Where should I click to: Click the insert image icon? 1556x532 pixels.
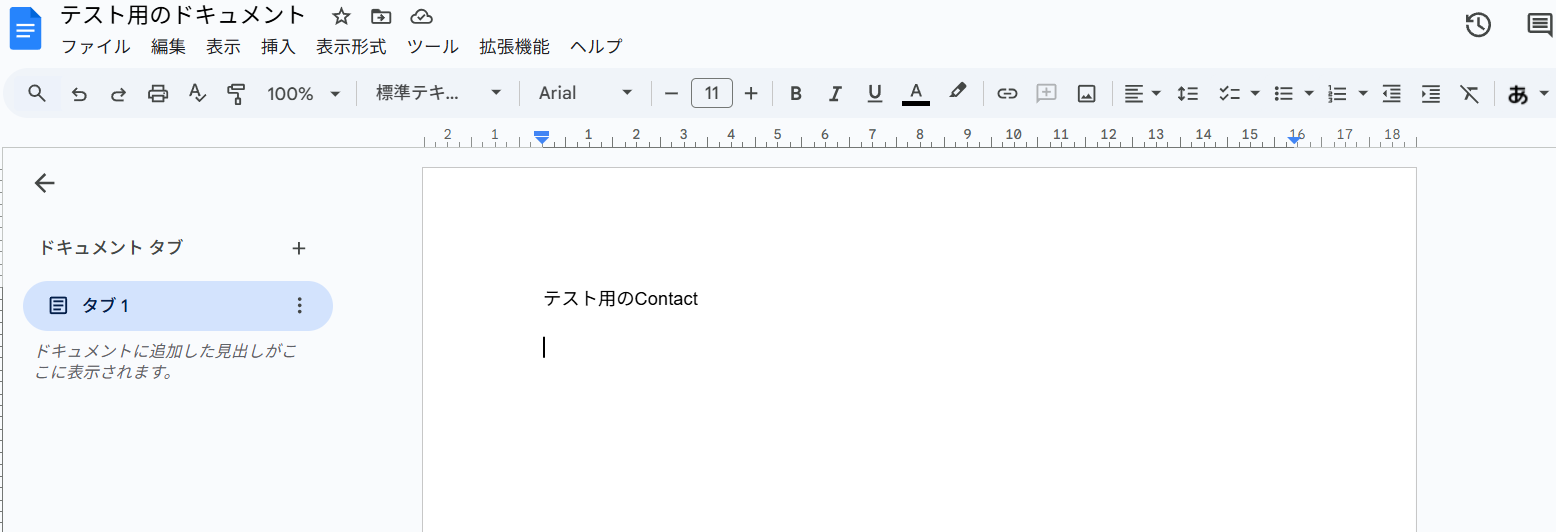[1086, 94]
